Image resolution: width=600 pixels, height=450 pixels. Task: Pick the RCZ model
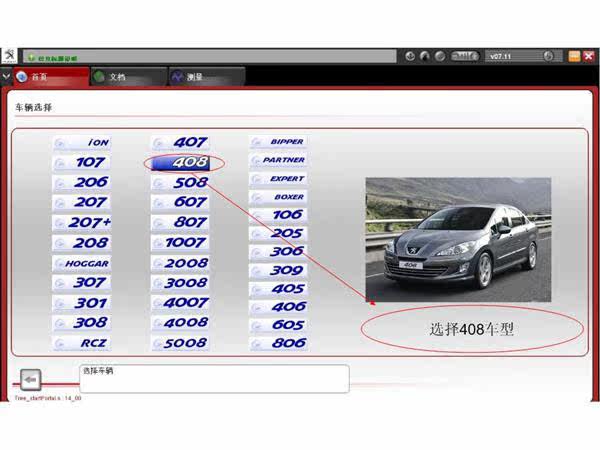coord(82,343)
